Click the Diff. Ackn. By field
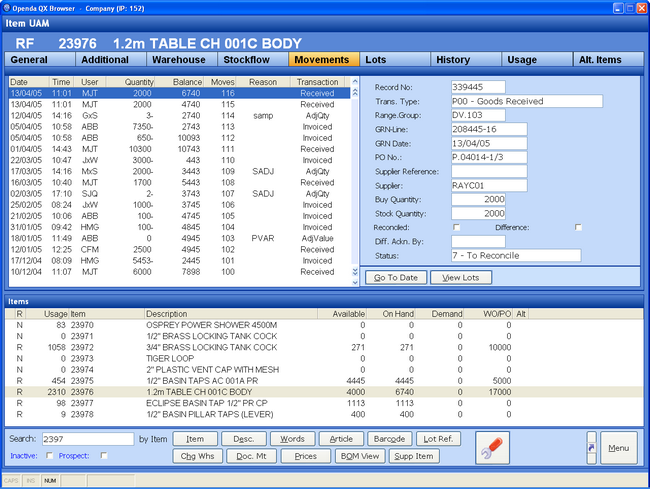Screen dimensions: 650x489 coord(478,242)
